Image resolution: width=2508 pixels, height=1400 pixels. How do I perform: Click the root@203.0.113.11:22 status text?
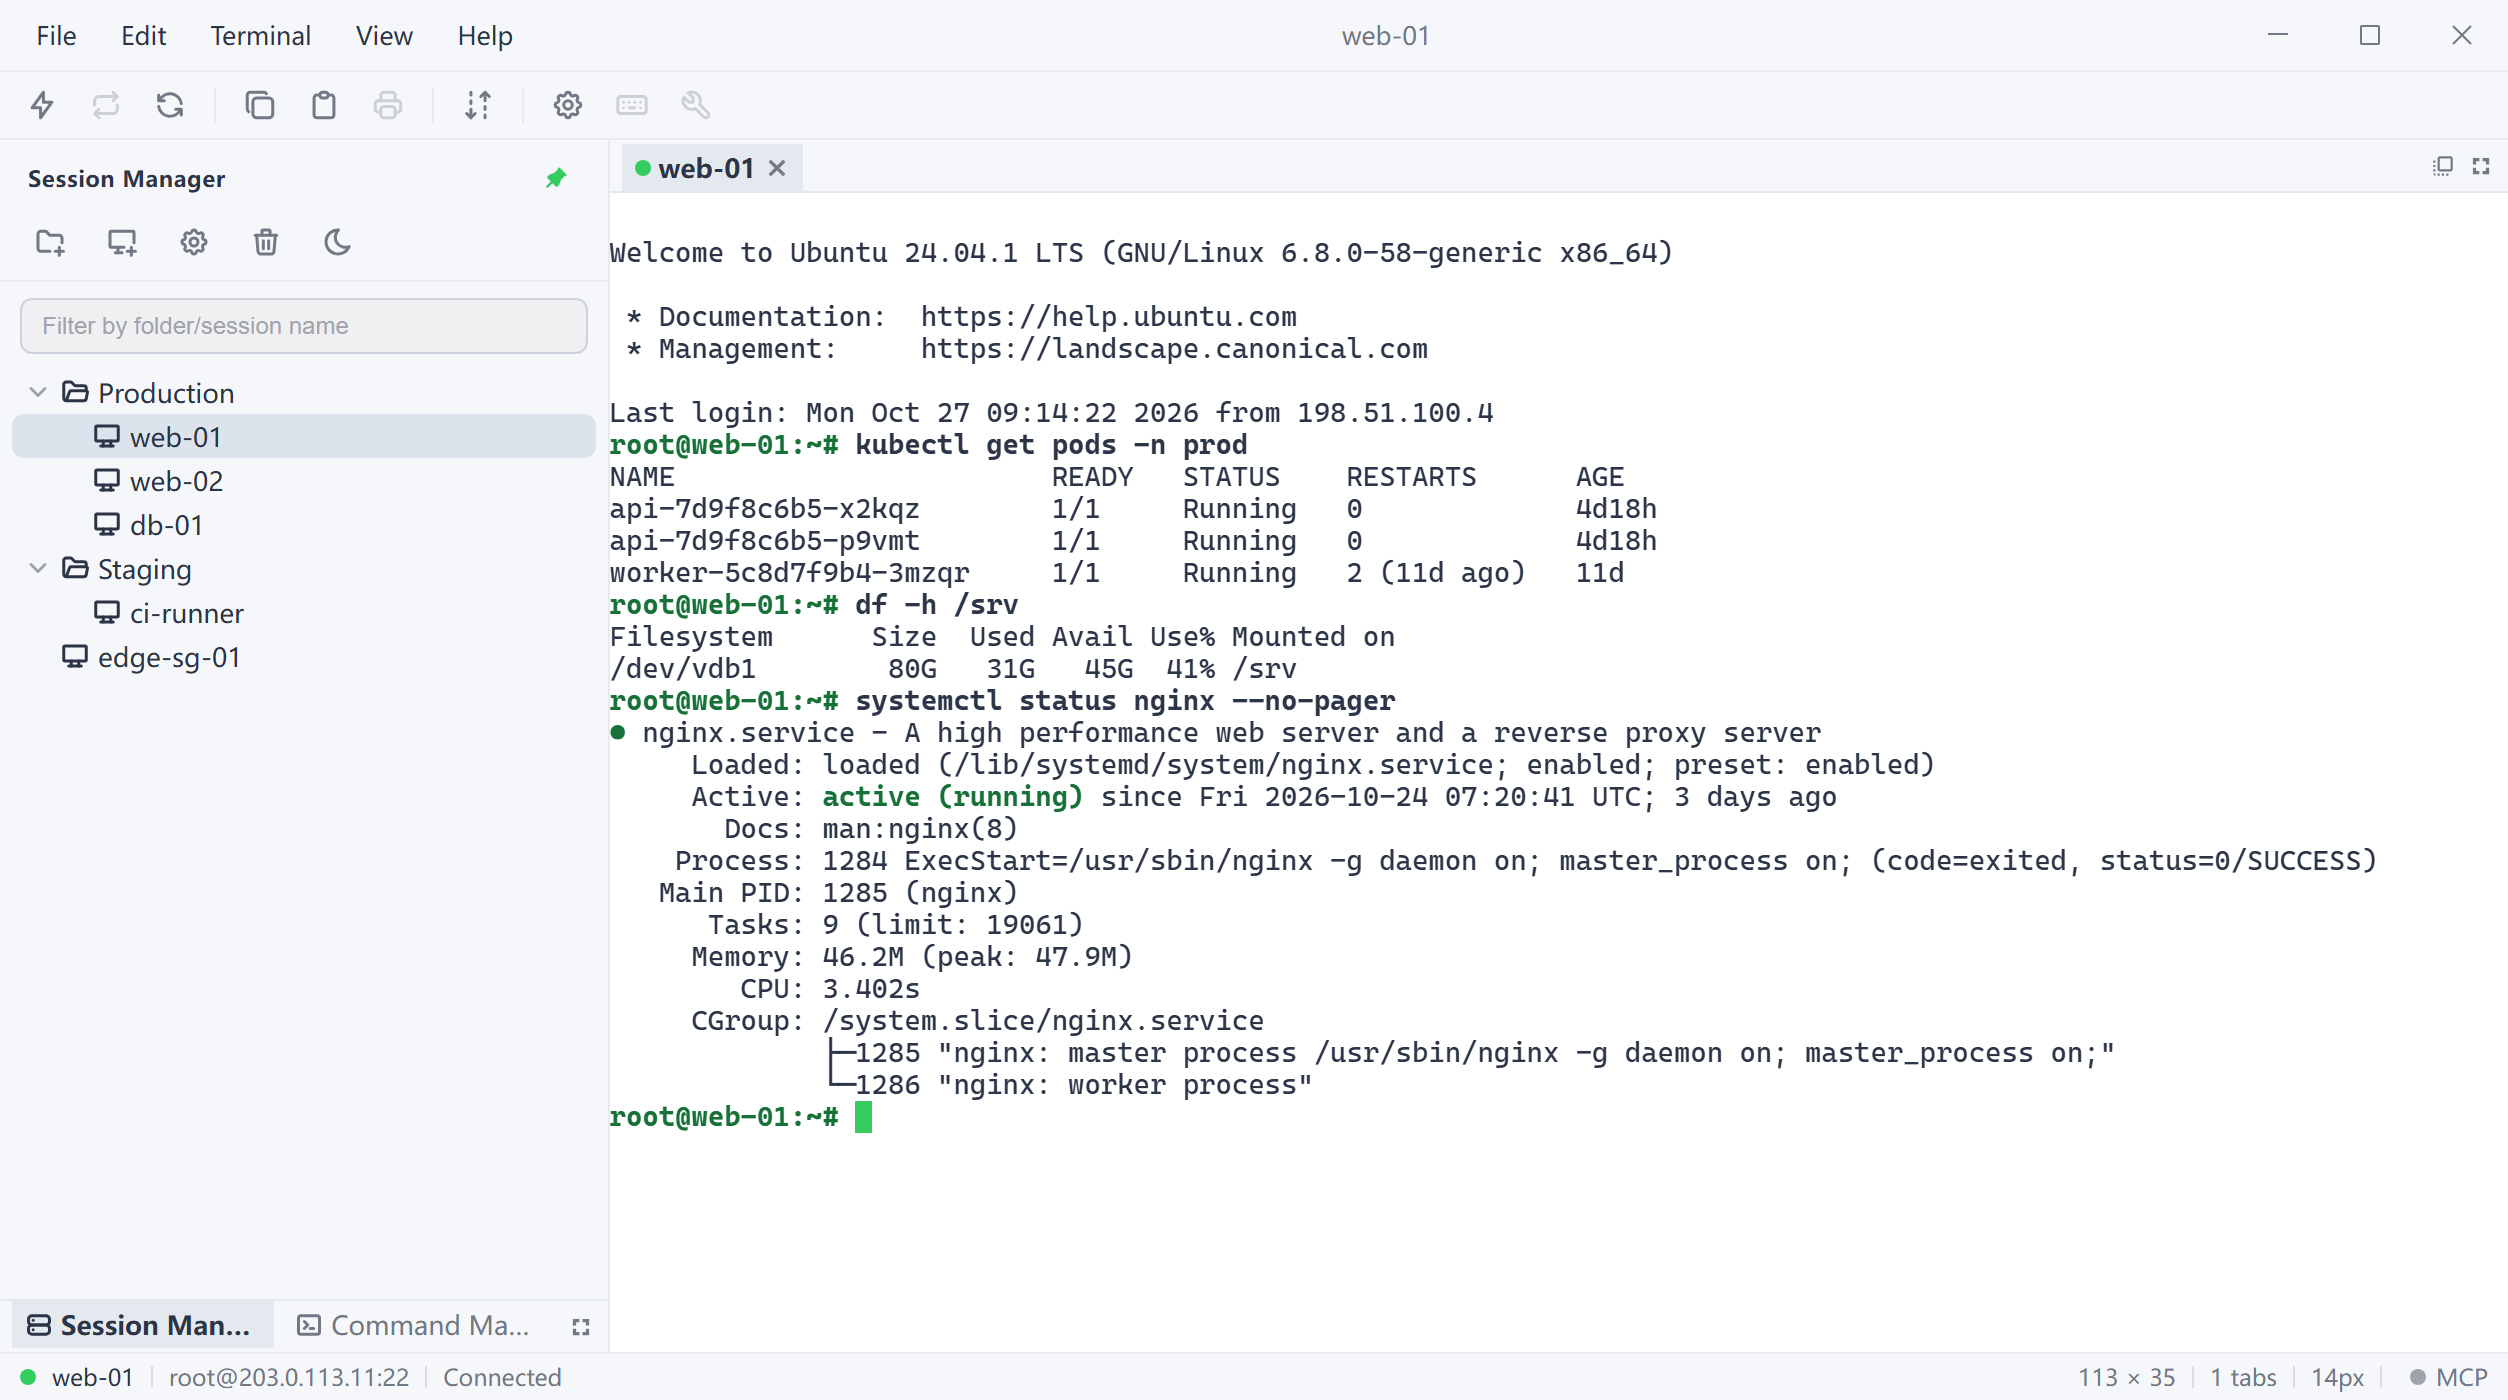coord(289,1378)
